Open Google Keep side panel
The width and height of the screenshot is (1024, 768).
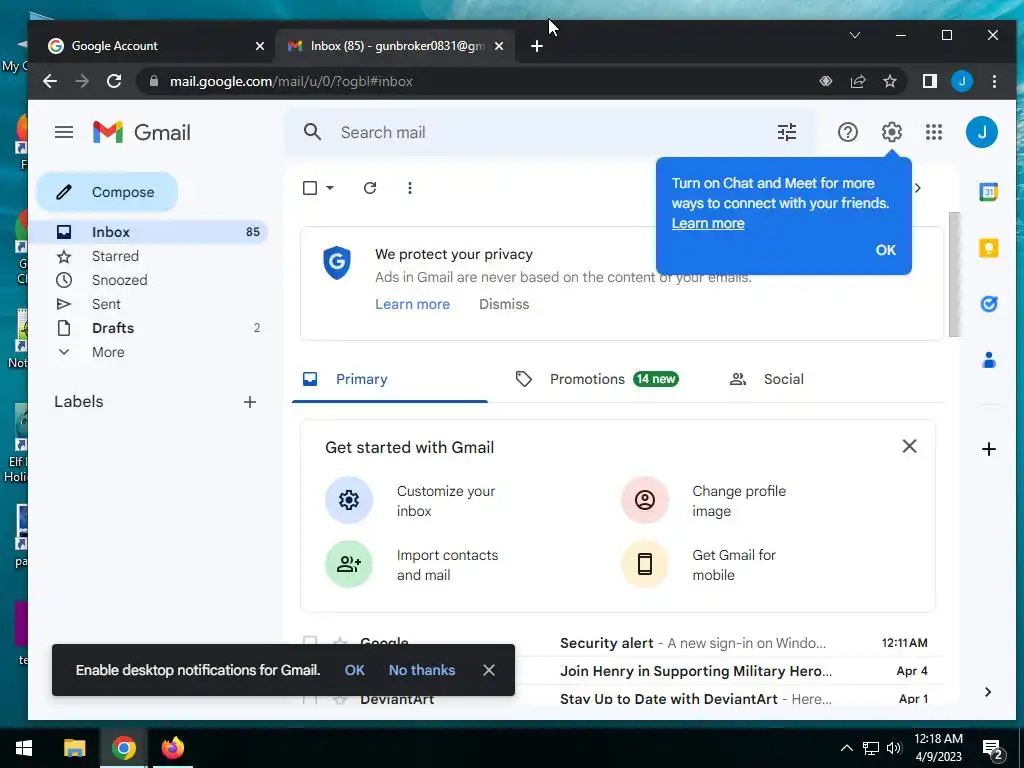[989, 248]
